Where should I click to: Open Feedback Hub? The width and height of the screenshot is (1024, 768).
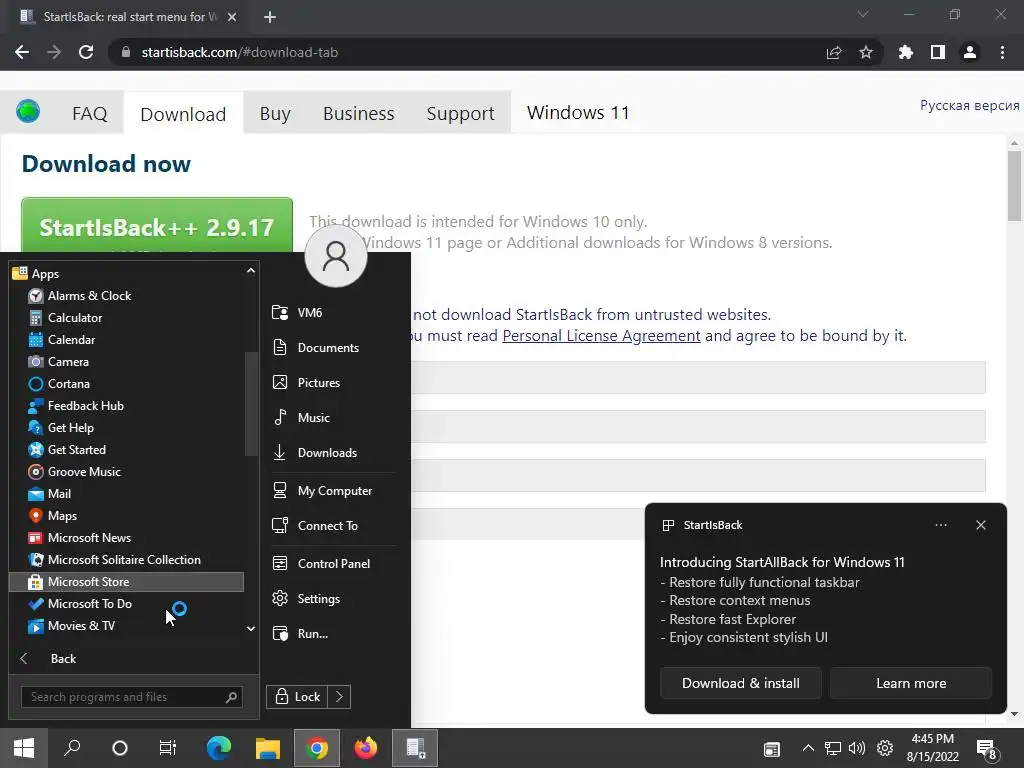(76, 406)
